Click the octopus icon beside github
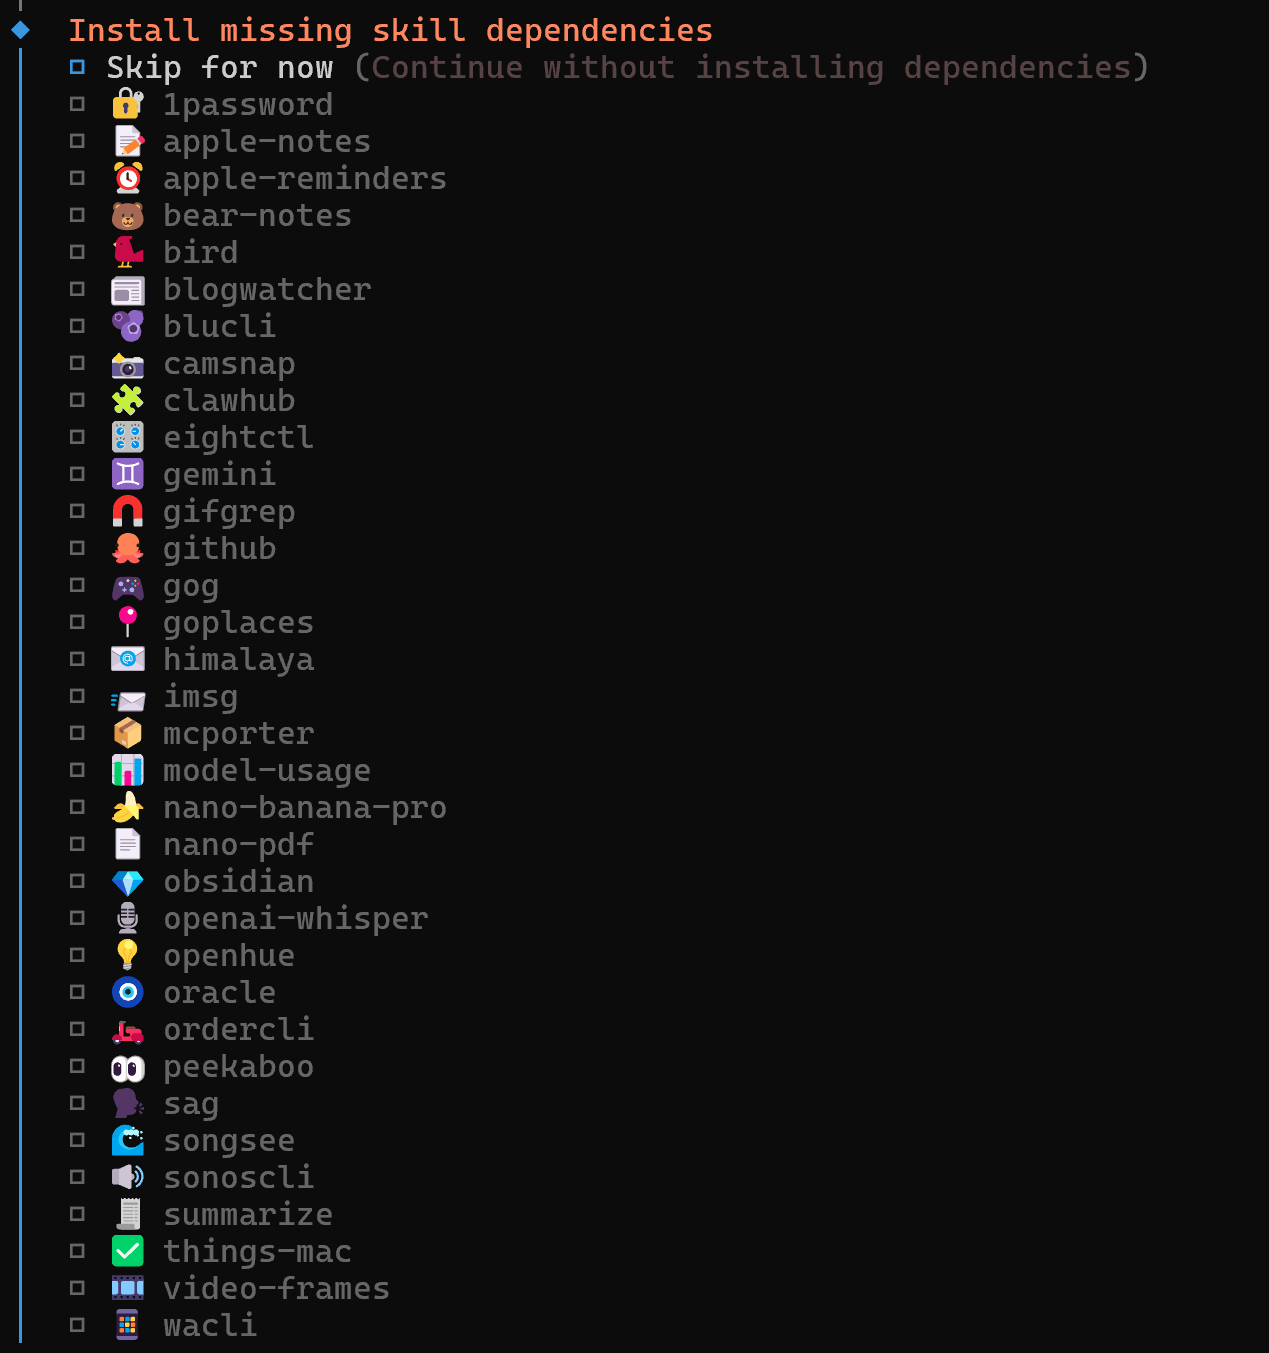The image size is (1269, 1353). (x=127, y=548)
